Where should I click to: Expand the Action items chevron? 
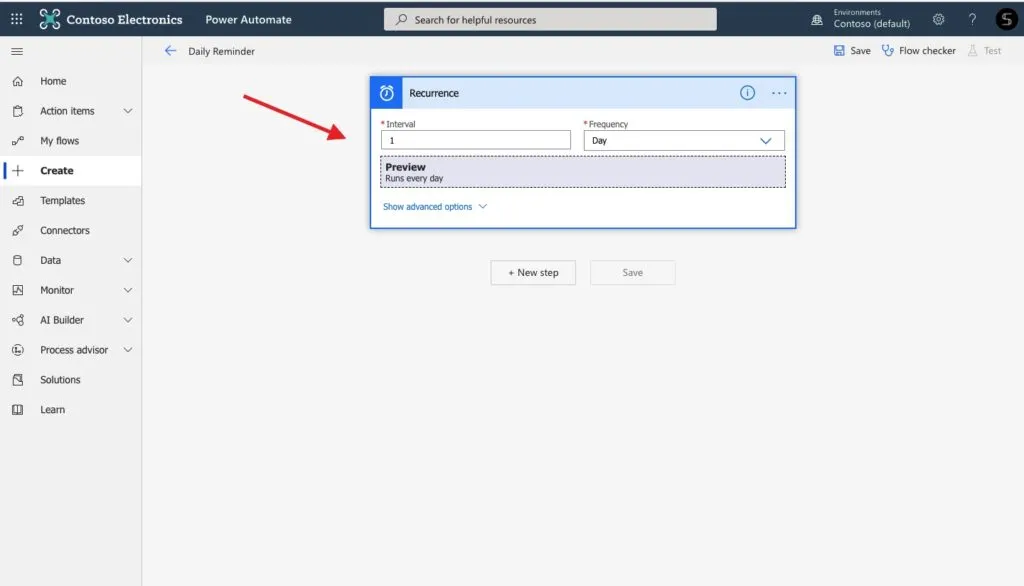pos(128,111)
